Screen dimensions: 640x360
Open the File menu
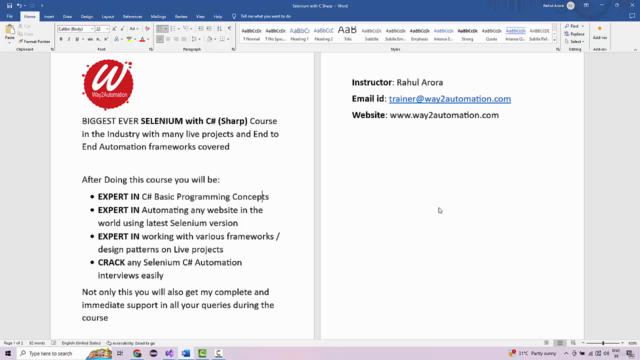(9, 16)
